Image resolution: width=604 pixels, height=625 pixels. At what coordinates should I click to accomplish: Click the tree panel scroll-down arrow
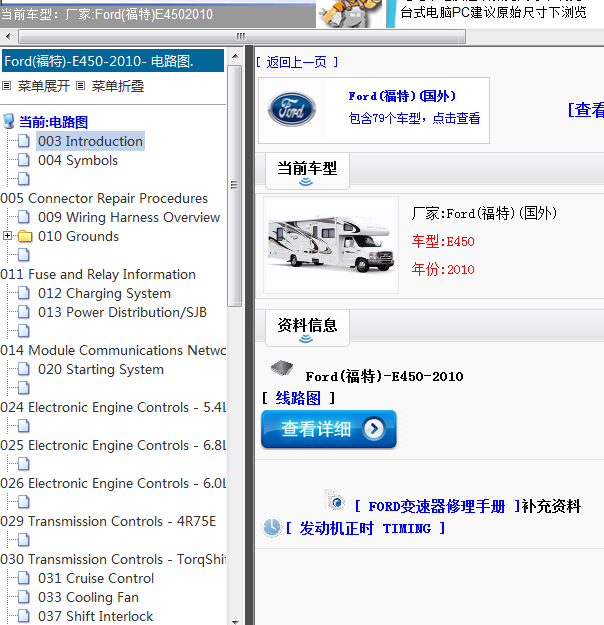[x=235, y=621]
